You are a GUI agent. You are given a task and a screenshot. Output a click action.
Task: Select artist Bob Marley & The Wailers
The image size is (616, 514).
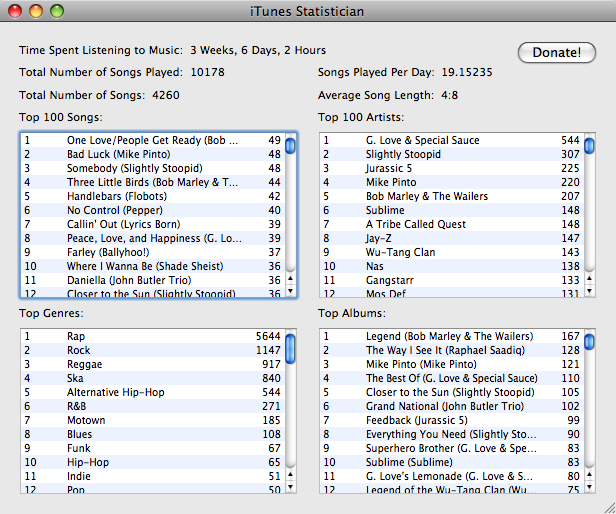[452, 196]
